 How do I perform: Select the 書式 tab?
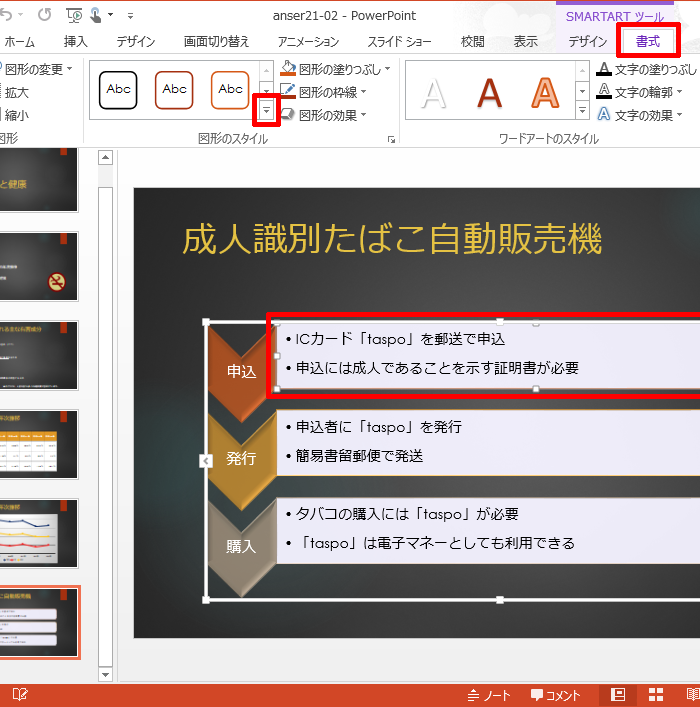coord(648,41)
